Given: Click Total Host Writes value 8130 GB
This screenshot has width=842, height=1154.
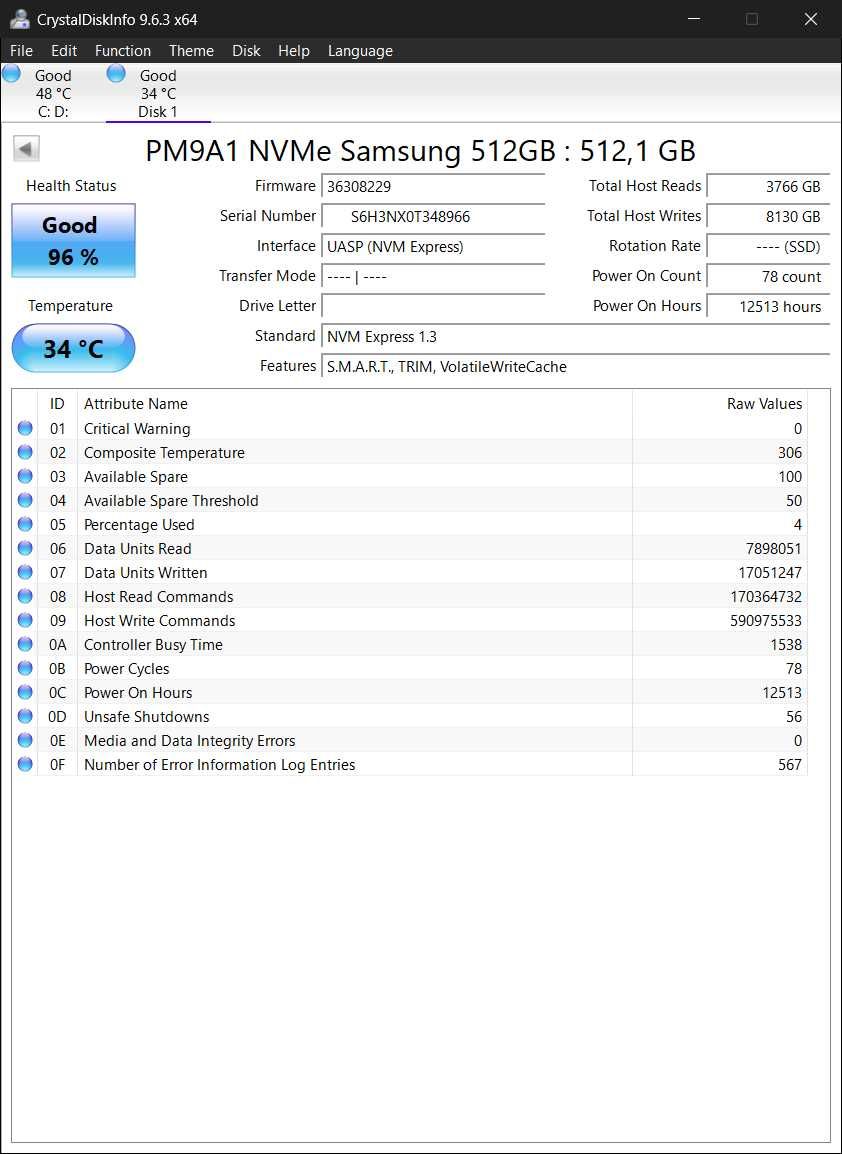Looking at the screenshot, I should pos(768,216).
